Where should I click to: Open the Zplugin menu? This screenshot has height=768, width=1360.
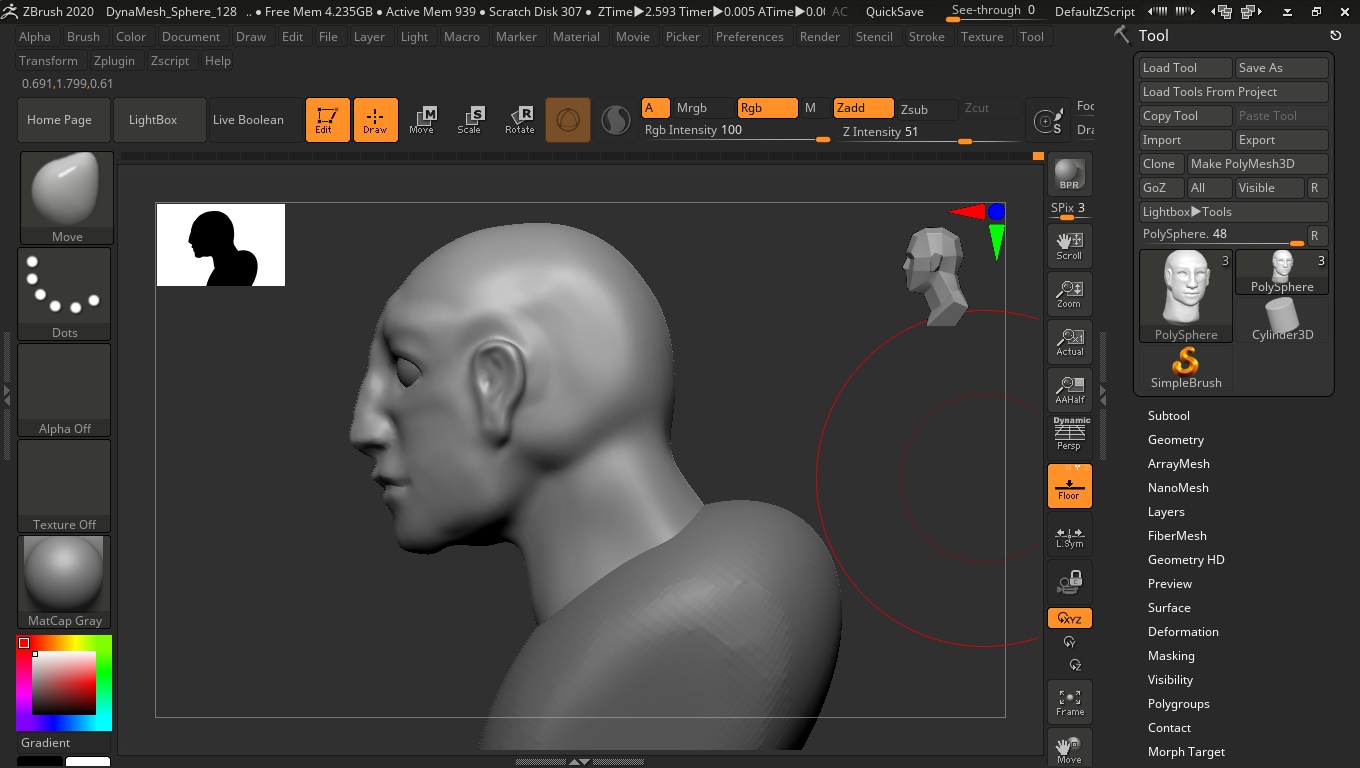click(114, 61)
